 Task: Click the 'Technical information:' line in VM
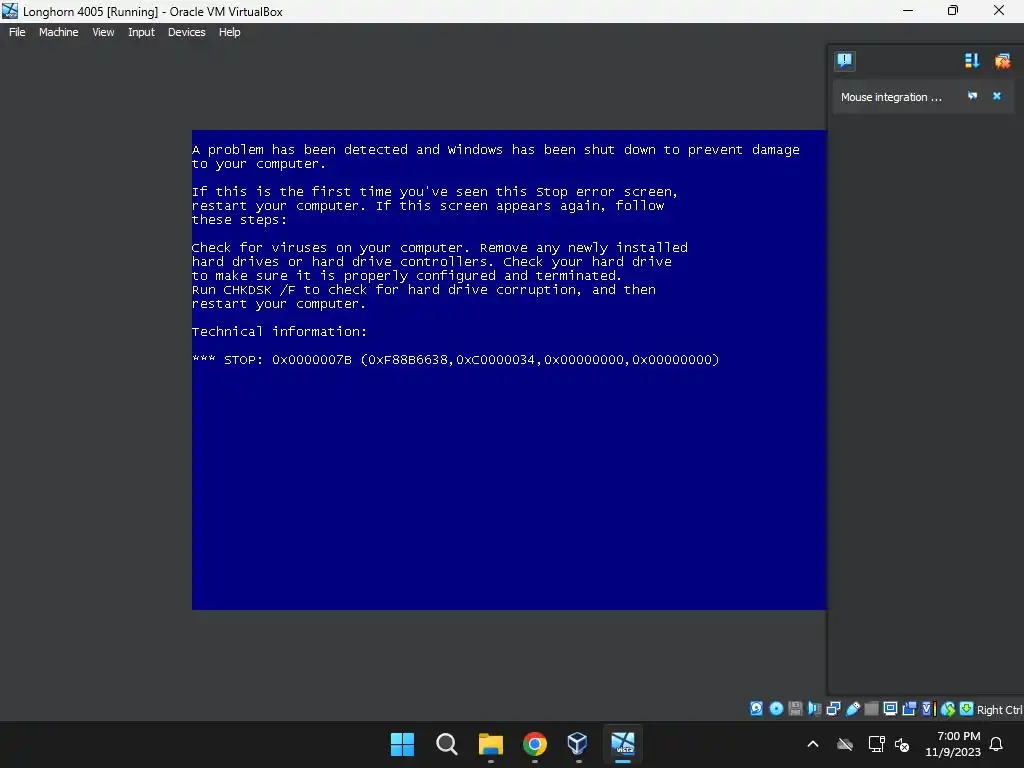point(280,331)
